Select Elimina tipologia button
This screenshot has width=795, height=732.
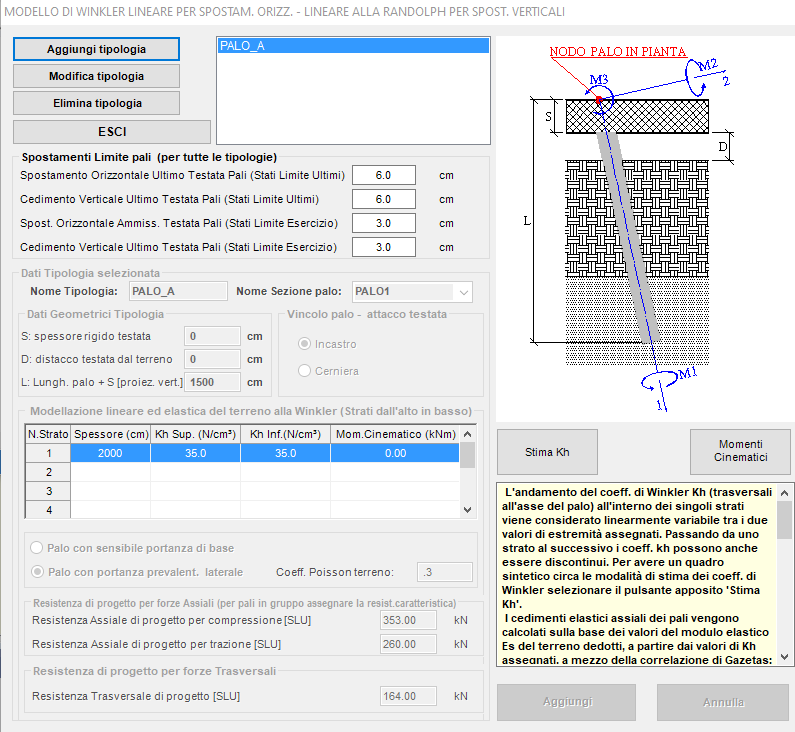pos(96,103)
